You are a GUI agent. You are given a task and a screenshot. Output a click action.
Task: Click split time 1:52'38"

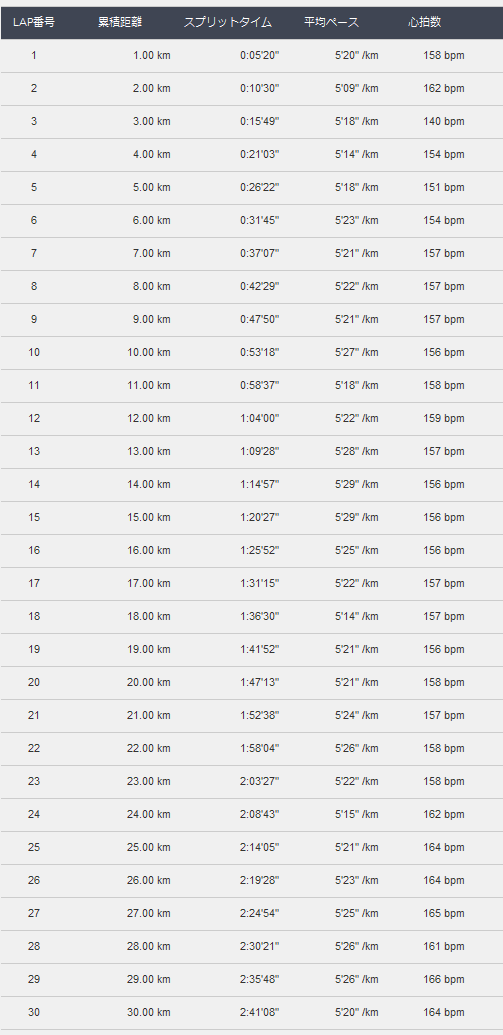tap(260, 716)
